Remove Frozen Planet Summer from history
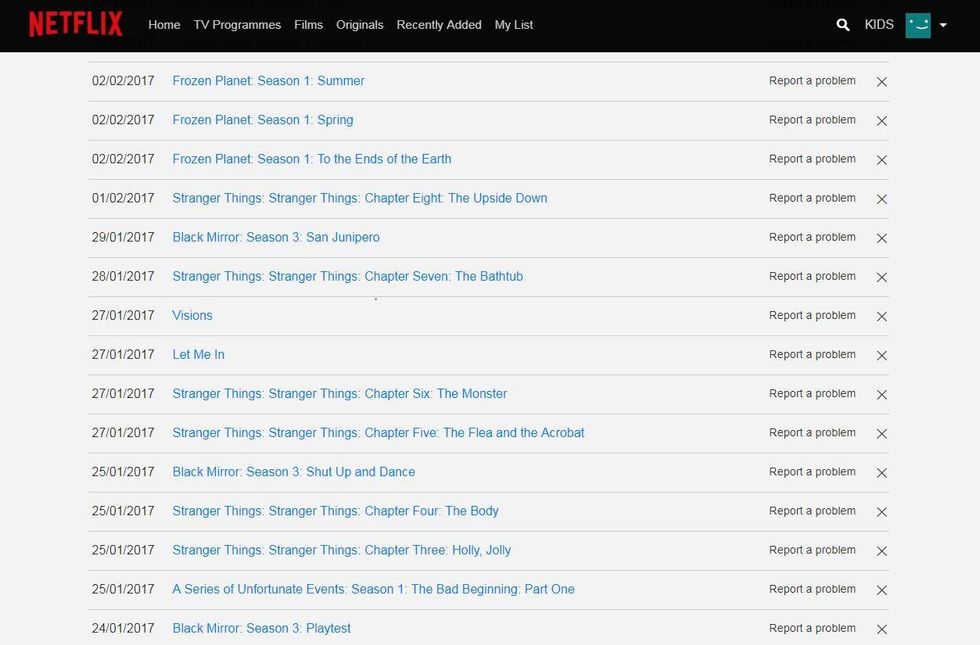This screenshot has width=980, height=645. [x=882, y=82]
